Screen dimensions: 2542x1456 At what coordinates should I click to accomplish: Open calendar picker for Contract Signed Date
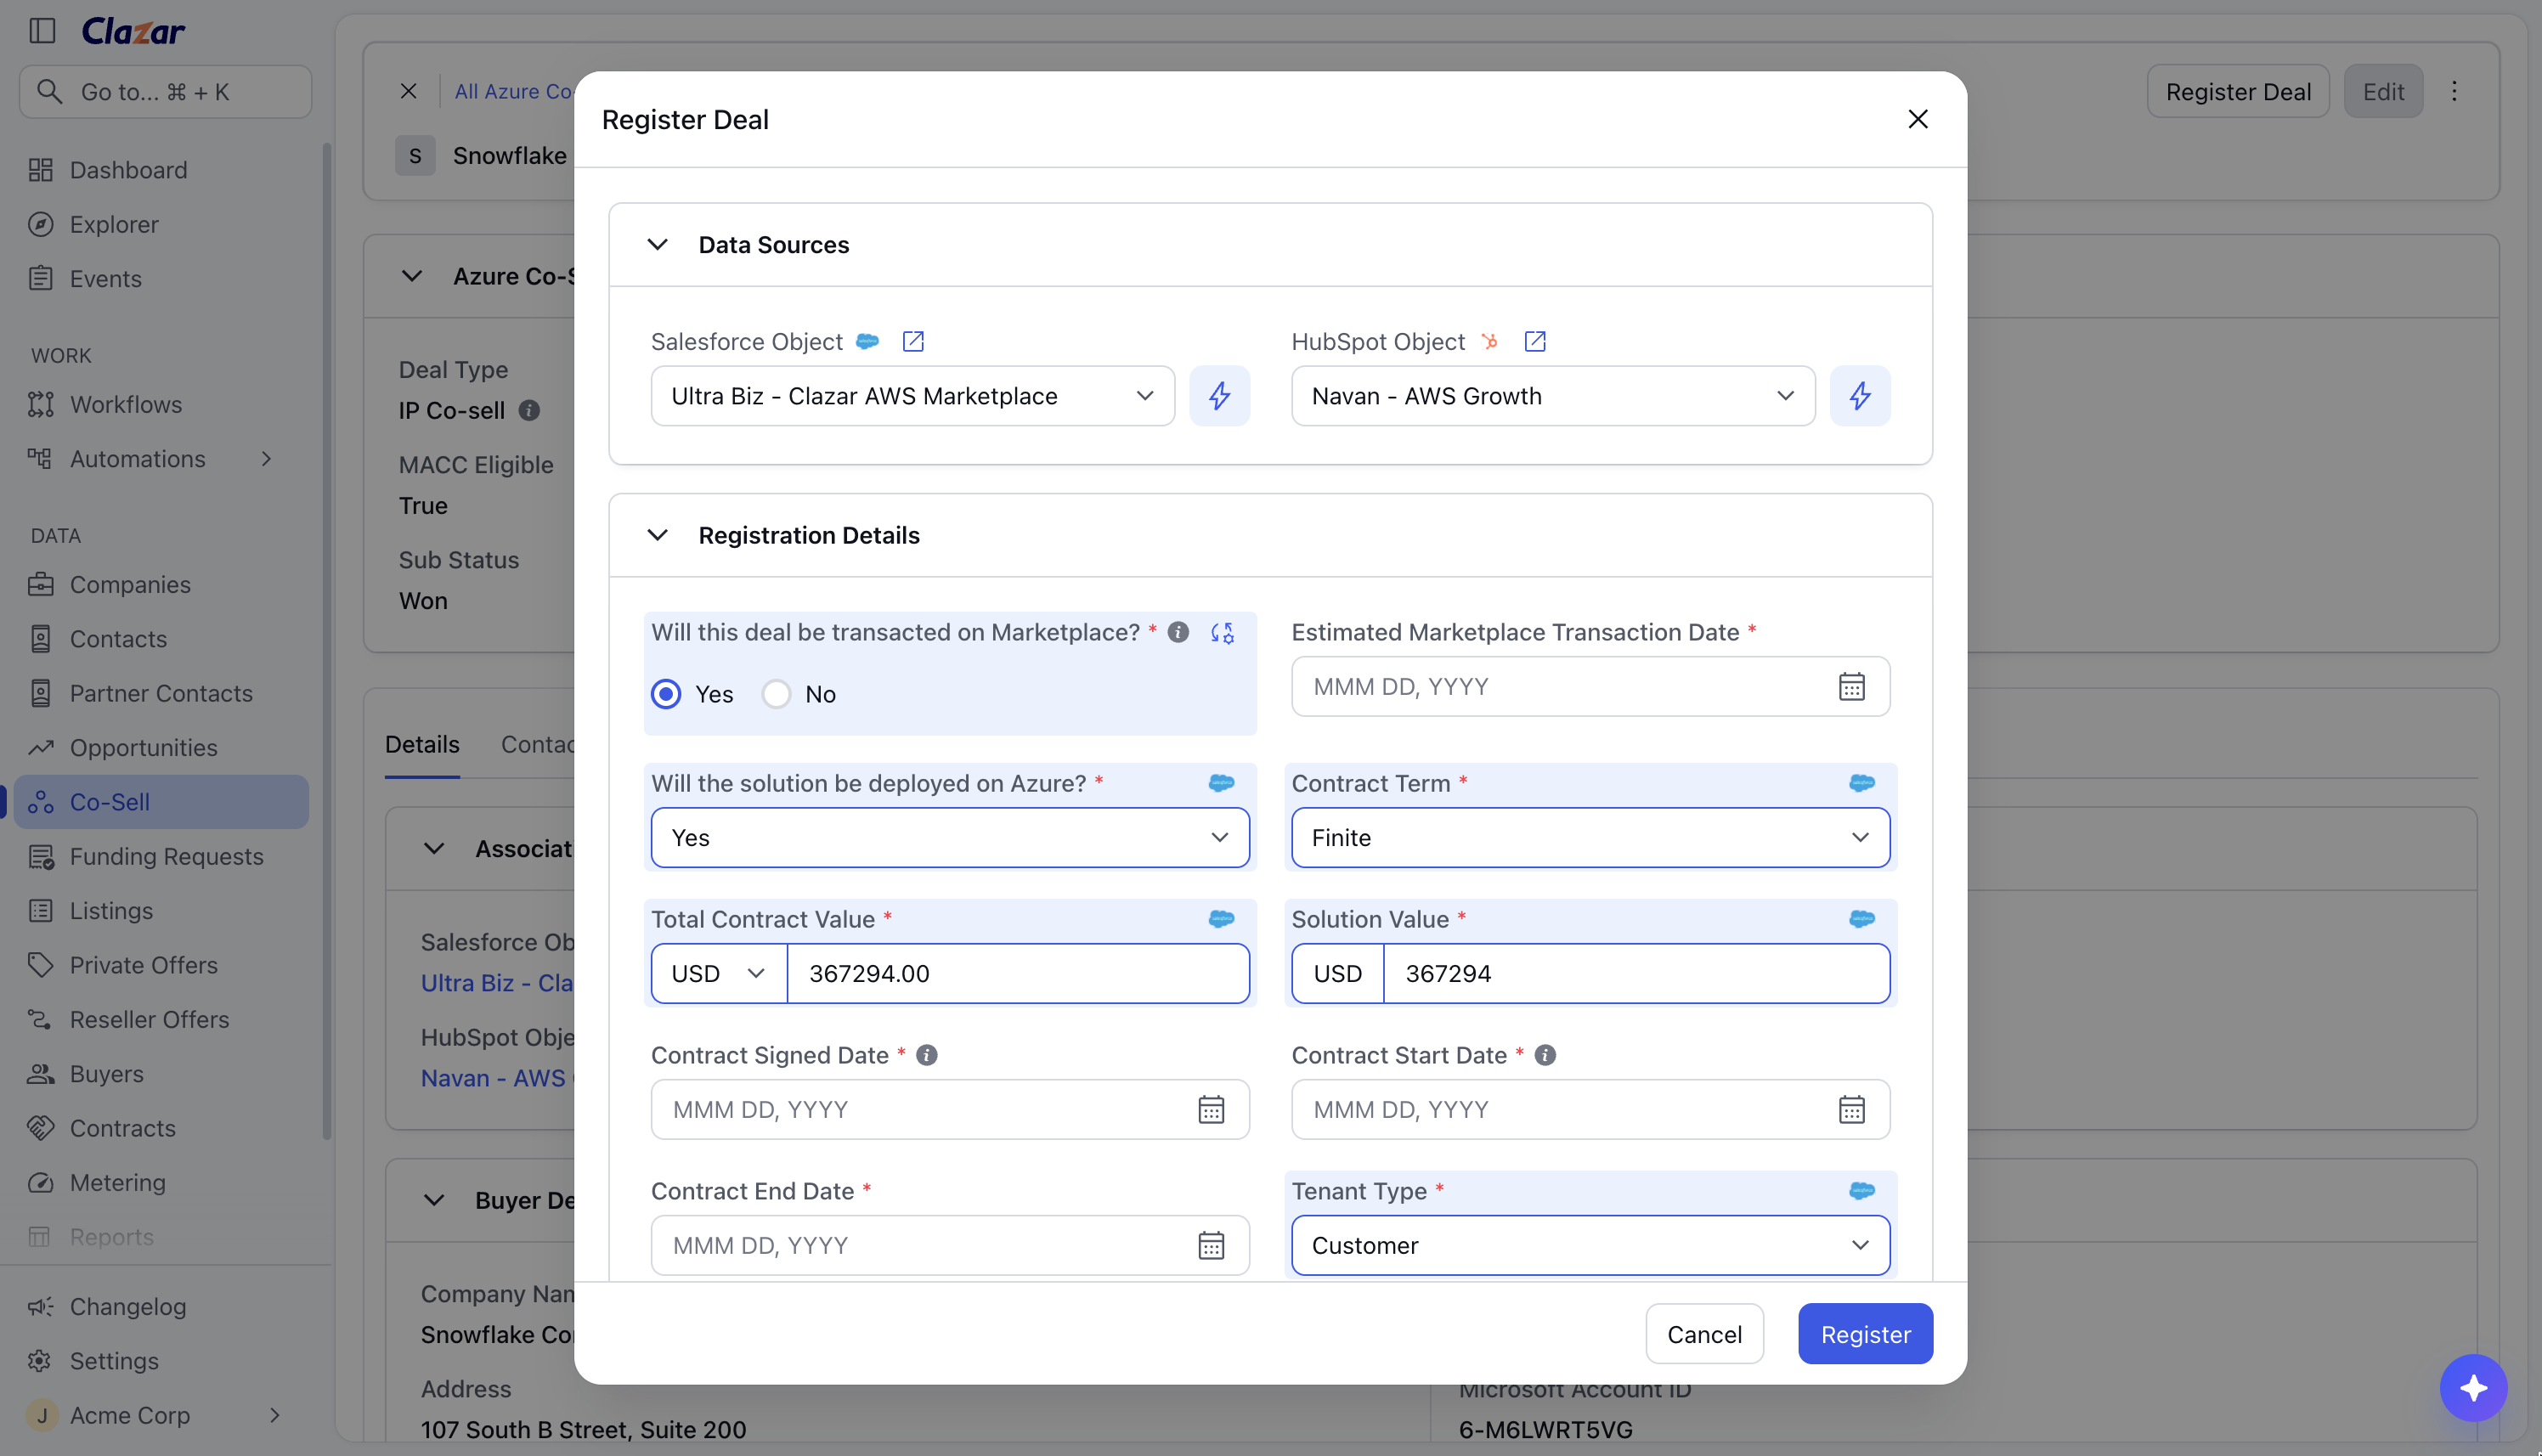point(1211,1109)
